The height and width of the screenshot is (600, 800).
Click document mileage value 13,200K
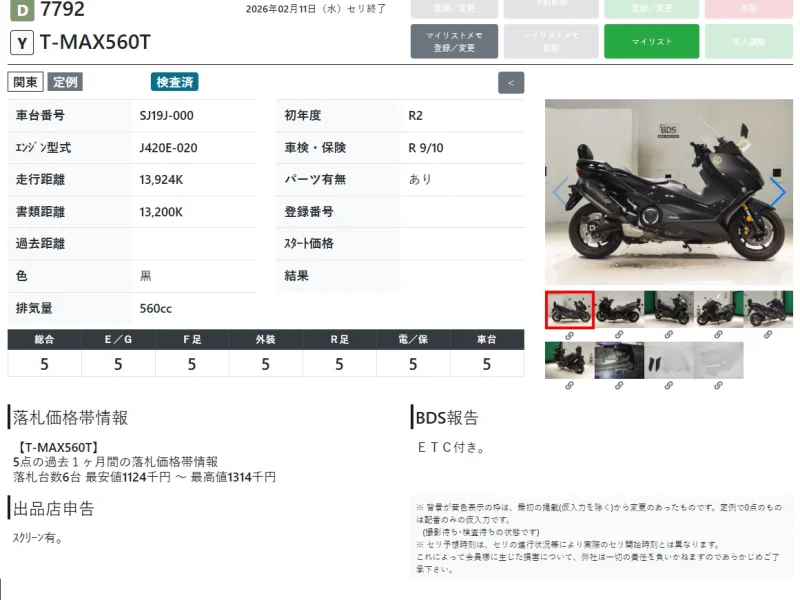(161, 212)
